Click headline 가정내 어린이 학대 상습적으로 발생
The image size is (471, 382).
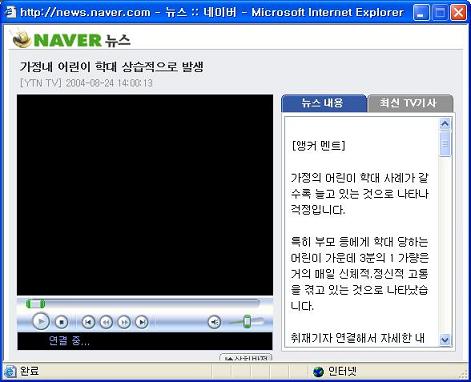tap(111, 67)
